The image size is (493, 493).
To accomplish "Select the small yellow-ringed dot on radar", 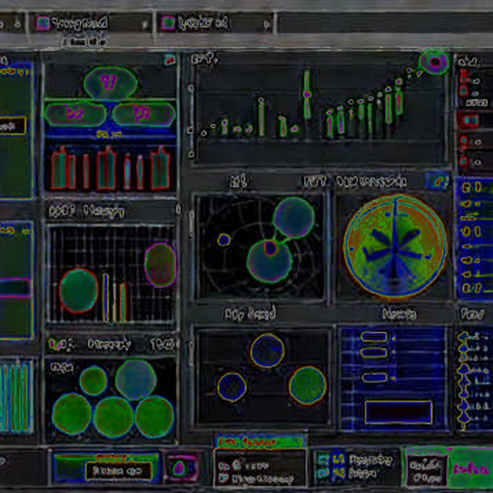I will coord(224,239).
